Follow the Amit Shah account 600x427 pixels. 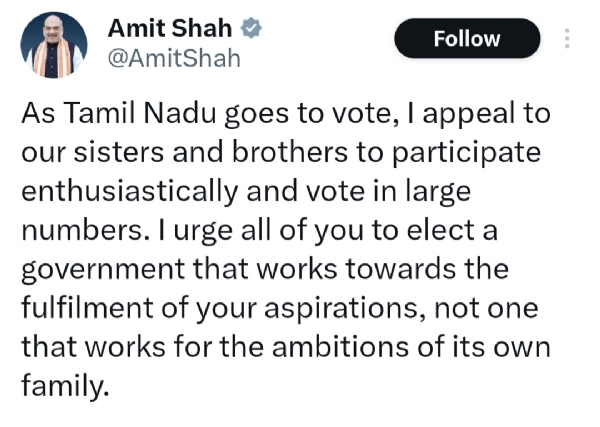(x=467, y=39)
